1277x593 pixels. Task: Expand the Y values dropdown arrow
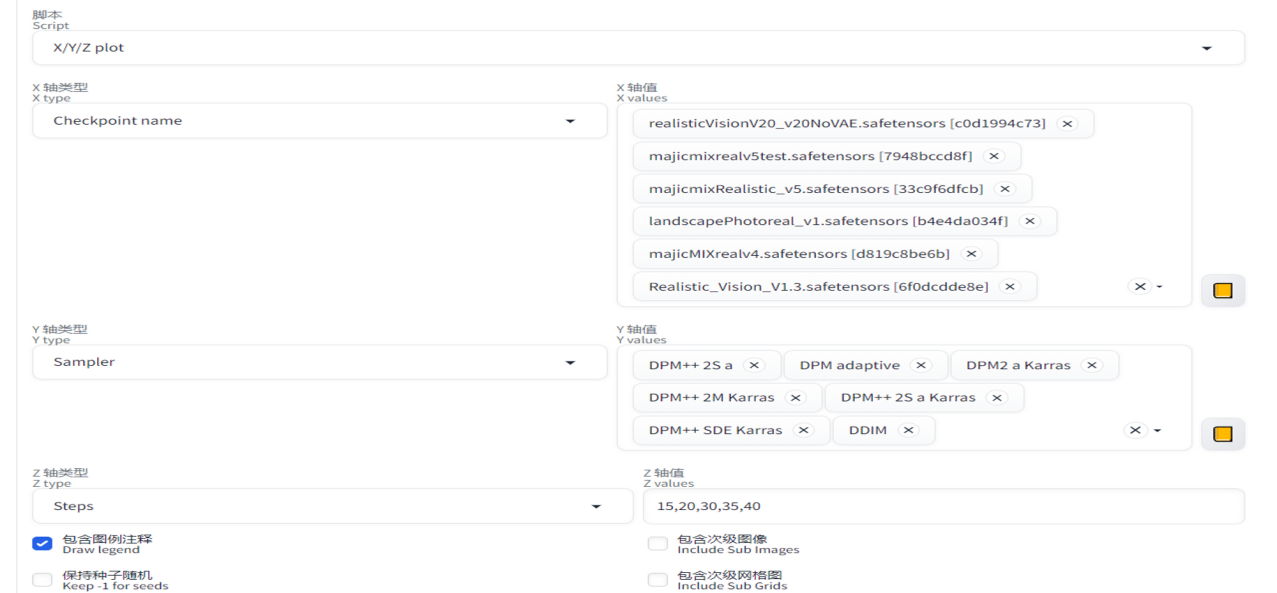pyautogui.click(x=1158, y=431)
